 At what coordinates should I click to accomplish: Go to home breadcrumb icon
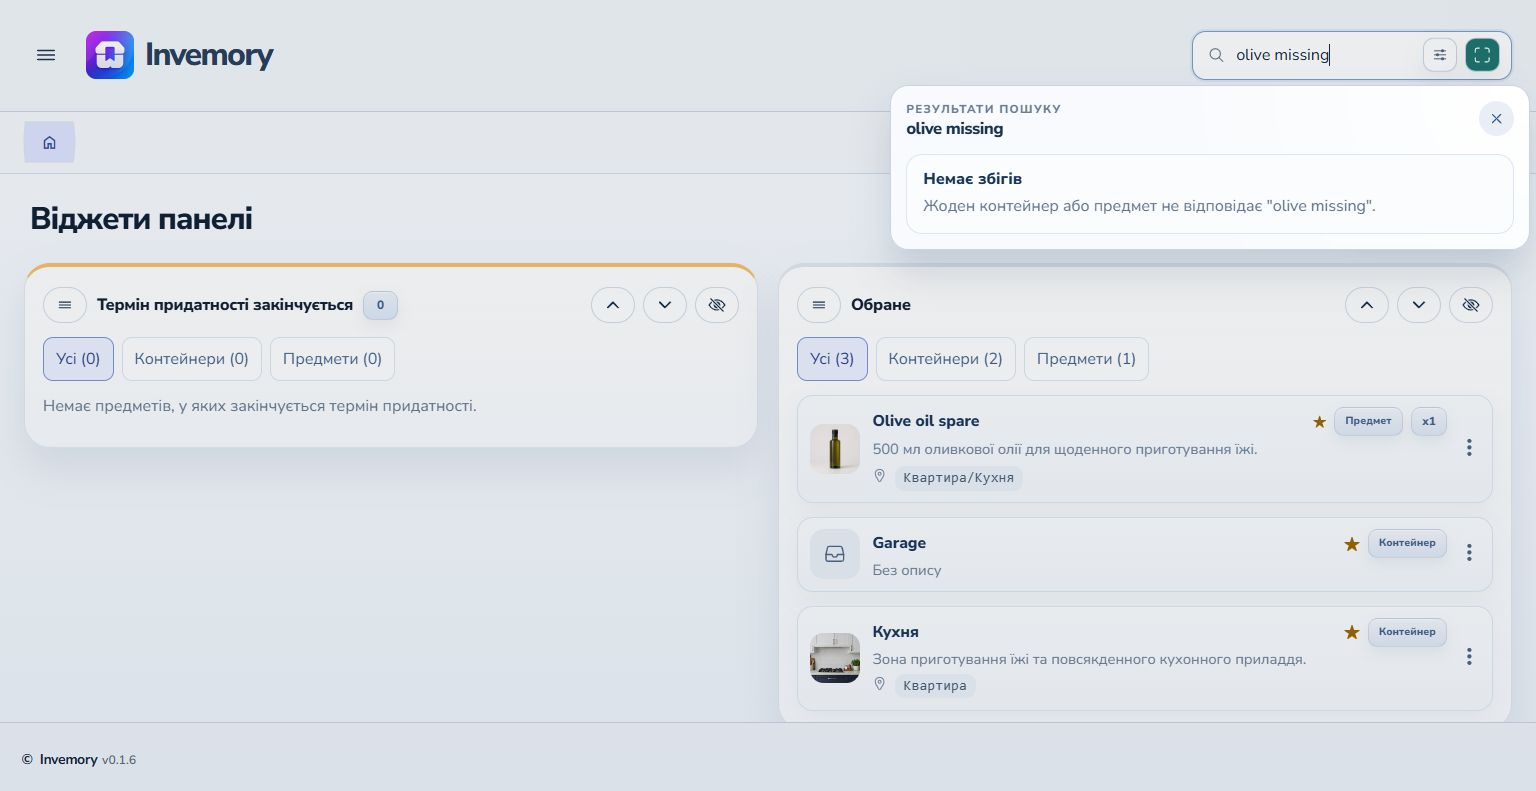point(49,142)
